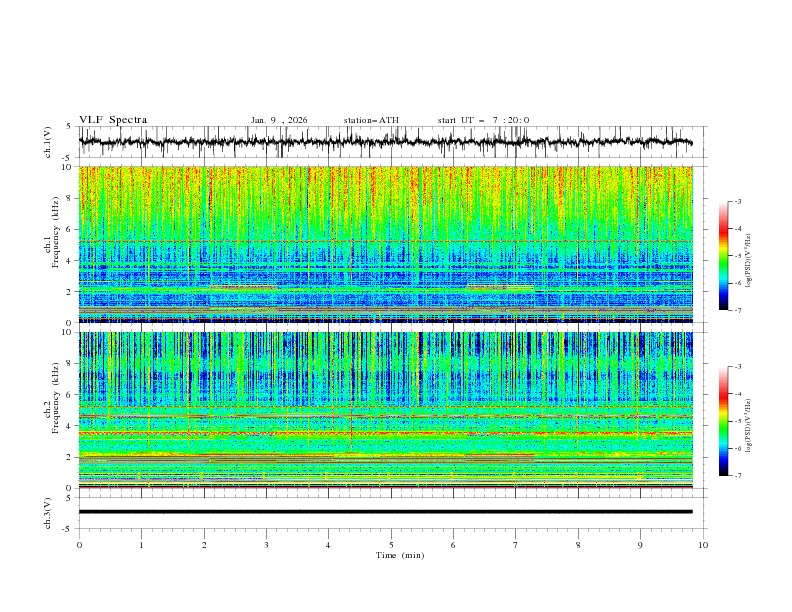792x612 pixels.
Task: Click the ch.2 color bar "log(PSD)(V²/Hz)" label
Action: [x=749, y=426]
